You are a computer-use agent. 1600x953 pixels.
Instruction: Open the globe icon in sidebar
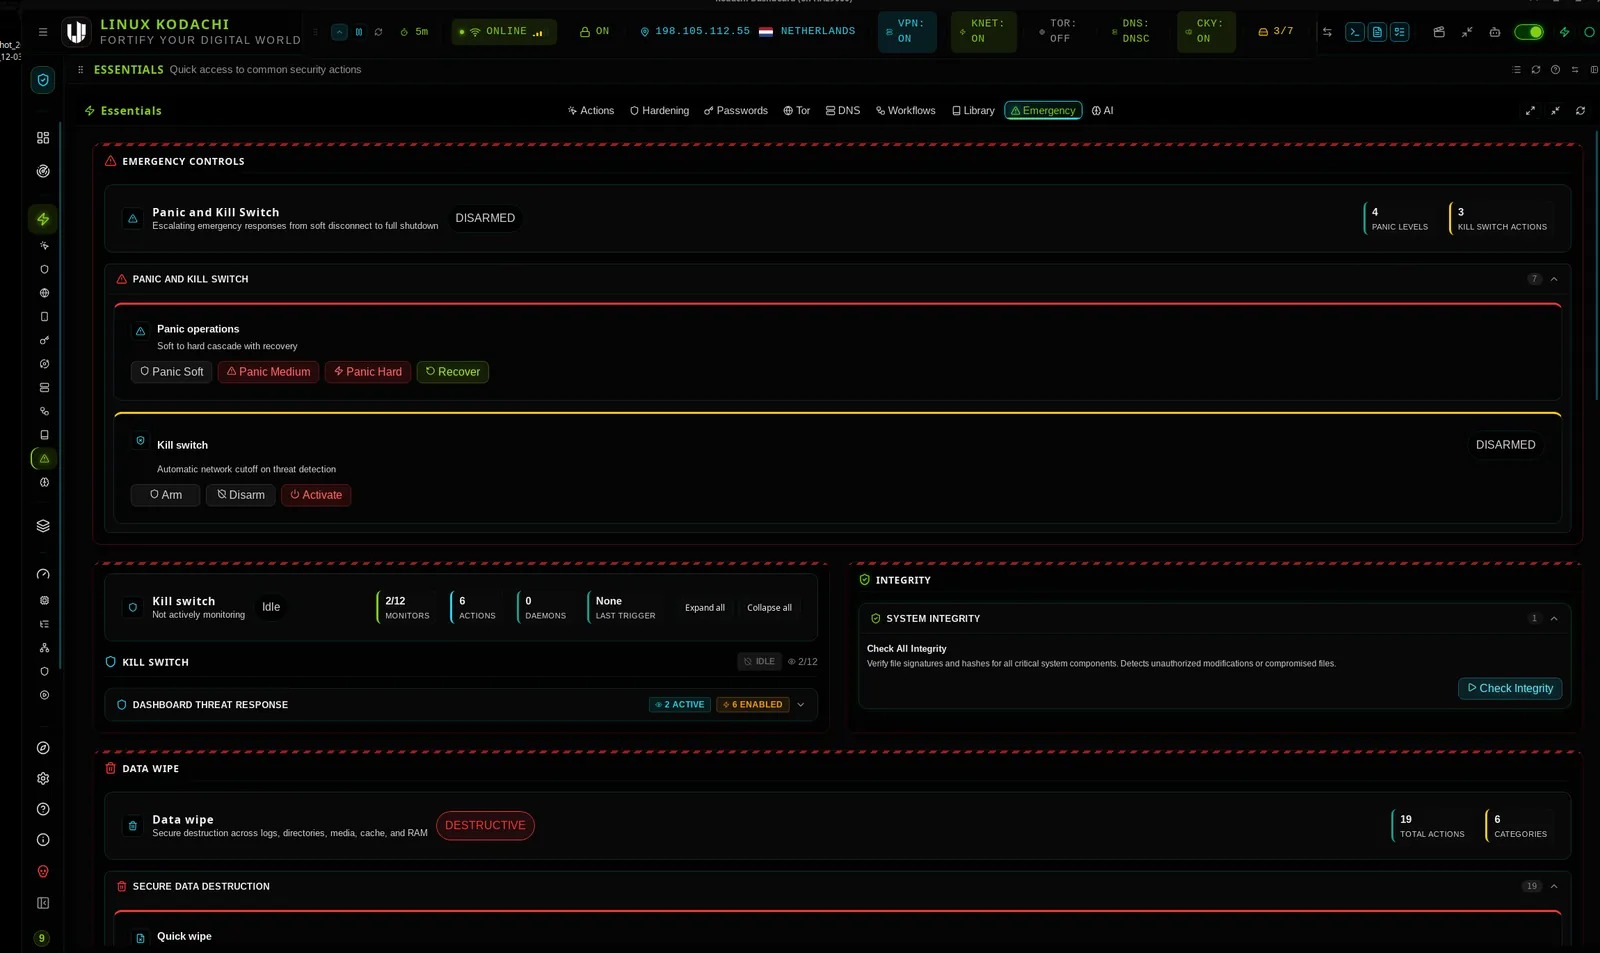(x=44, y=293)
